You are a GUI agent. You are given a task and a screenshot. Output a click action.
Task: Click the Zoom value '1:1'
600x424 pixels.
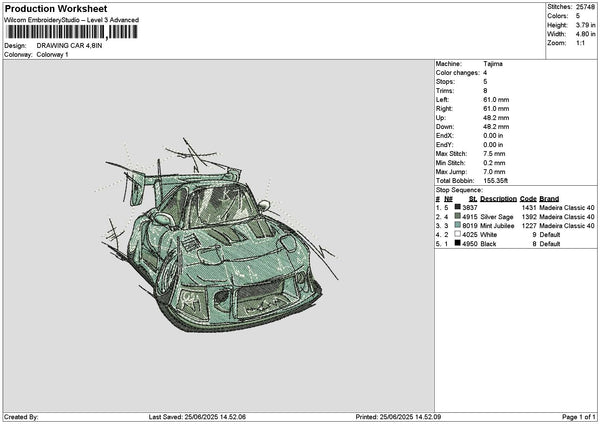pyautogui.click(x=580, y=43)
